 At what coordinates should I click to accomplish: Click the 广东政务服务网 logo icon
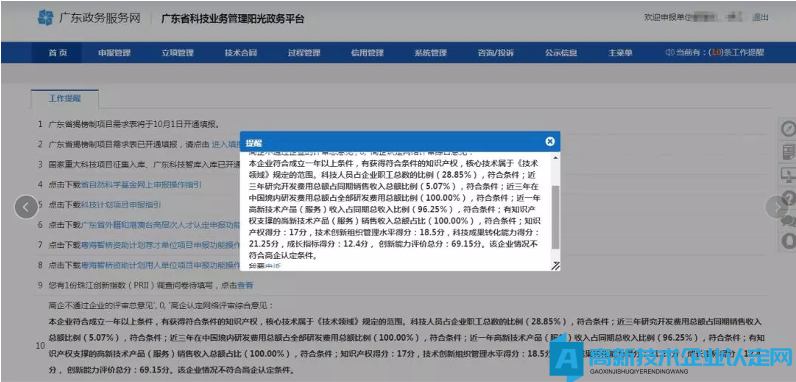click(46, 18)
